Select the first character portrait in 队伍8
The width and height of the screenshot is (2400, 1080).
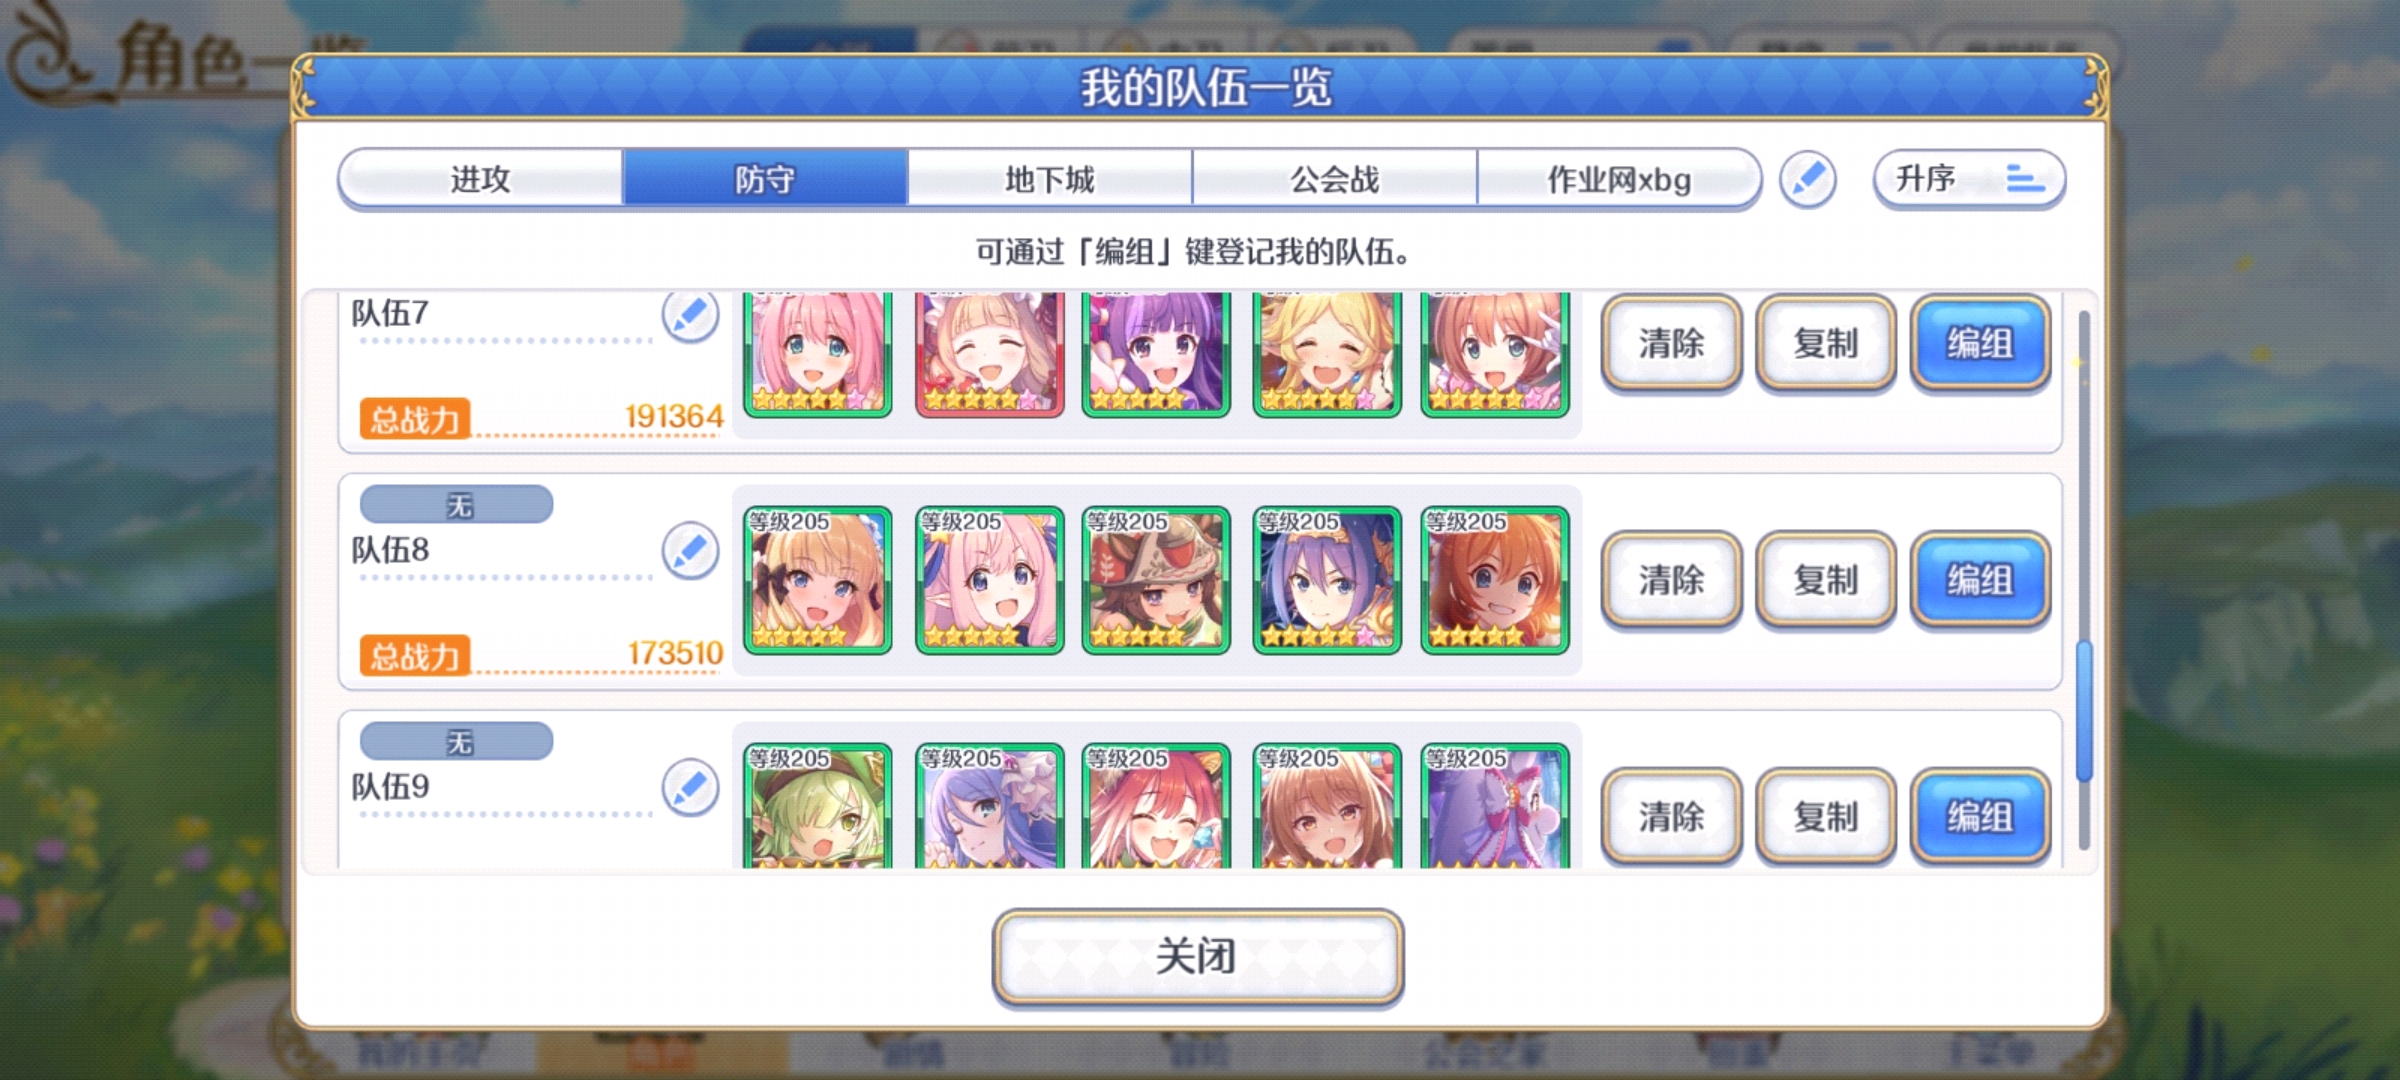pyautogui.click(x=817, y=580)
